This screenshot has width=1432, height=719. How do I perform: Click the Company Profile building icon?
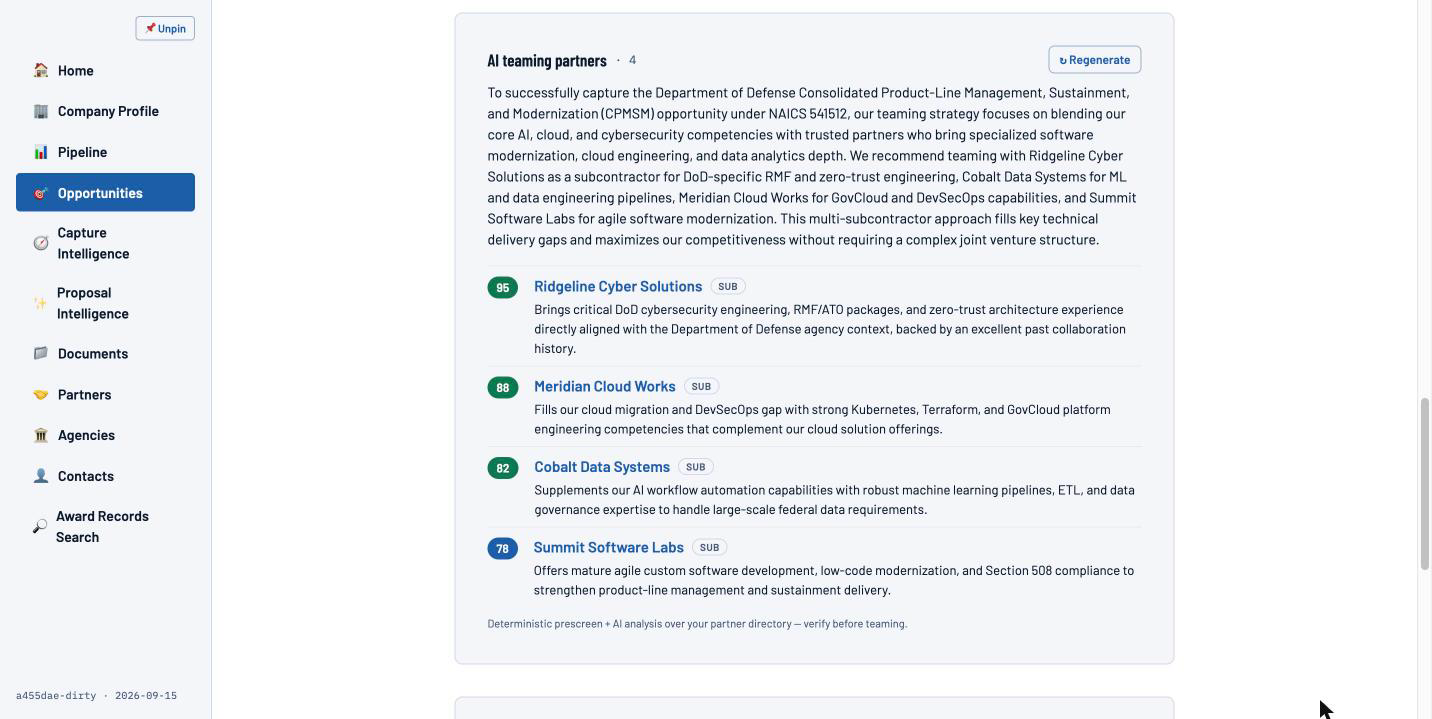click(x=41, y=111)
